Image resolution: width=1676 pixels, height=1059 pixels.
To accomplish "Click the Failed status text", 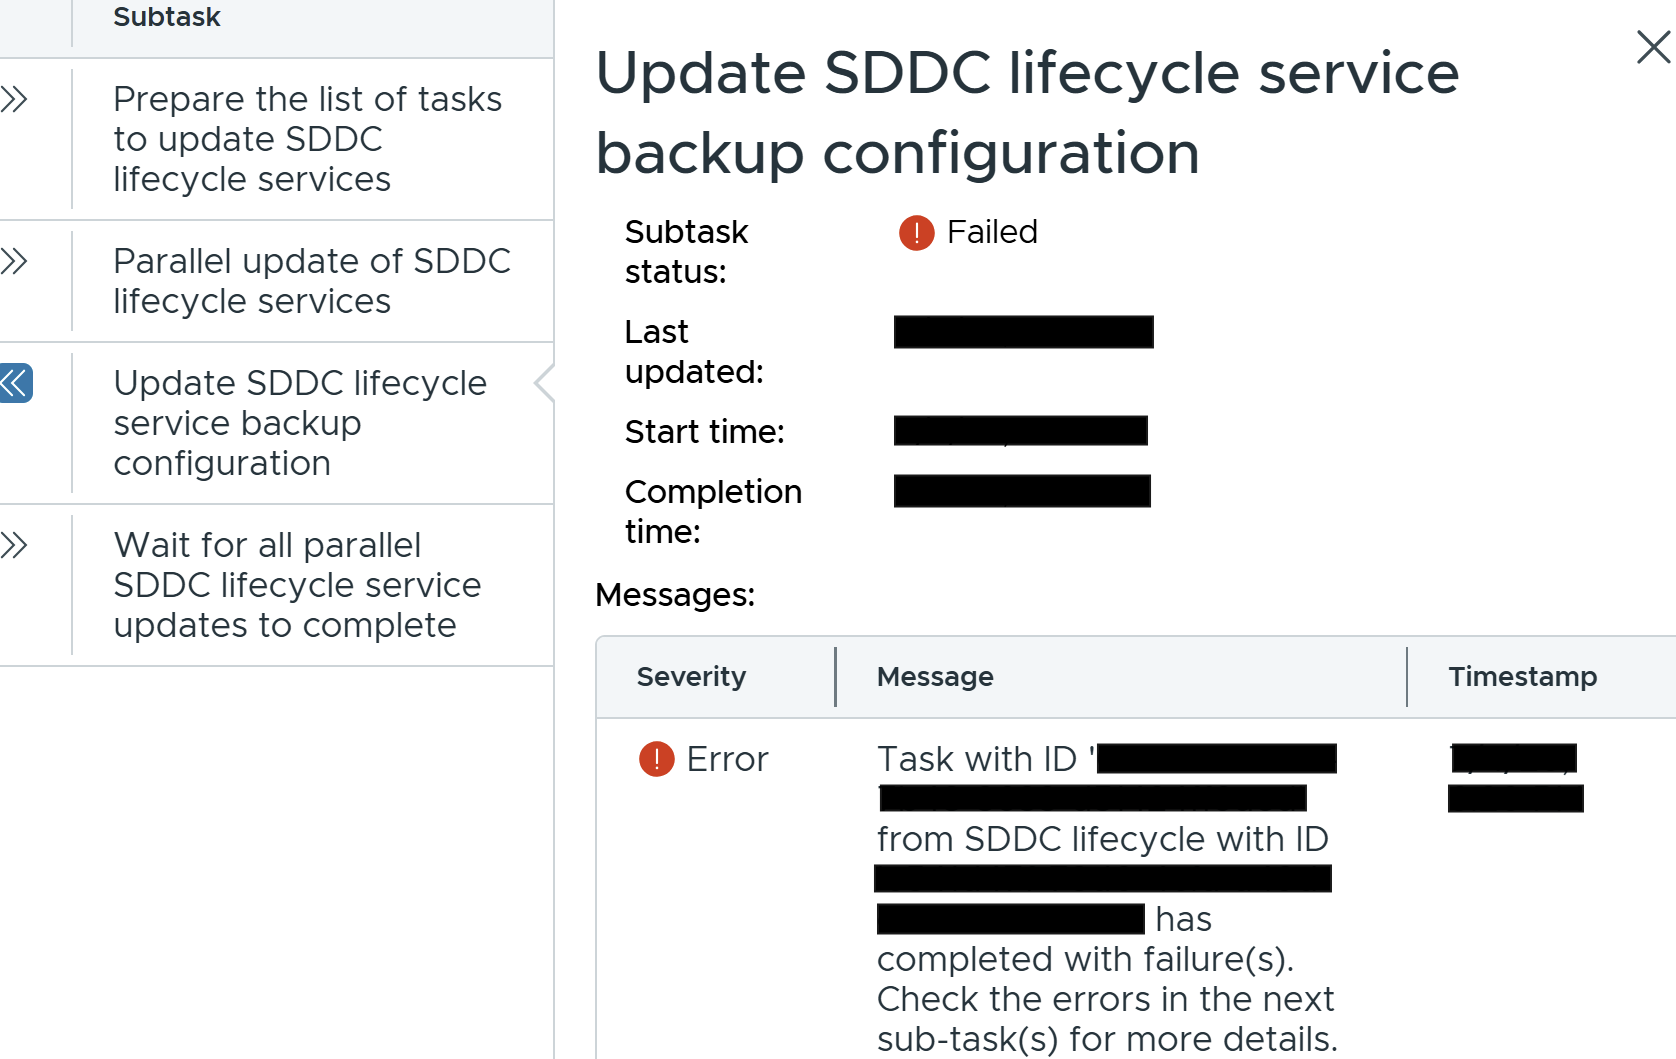I will [992, 232].
